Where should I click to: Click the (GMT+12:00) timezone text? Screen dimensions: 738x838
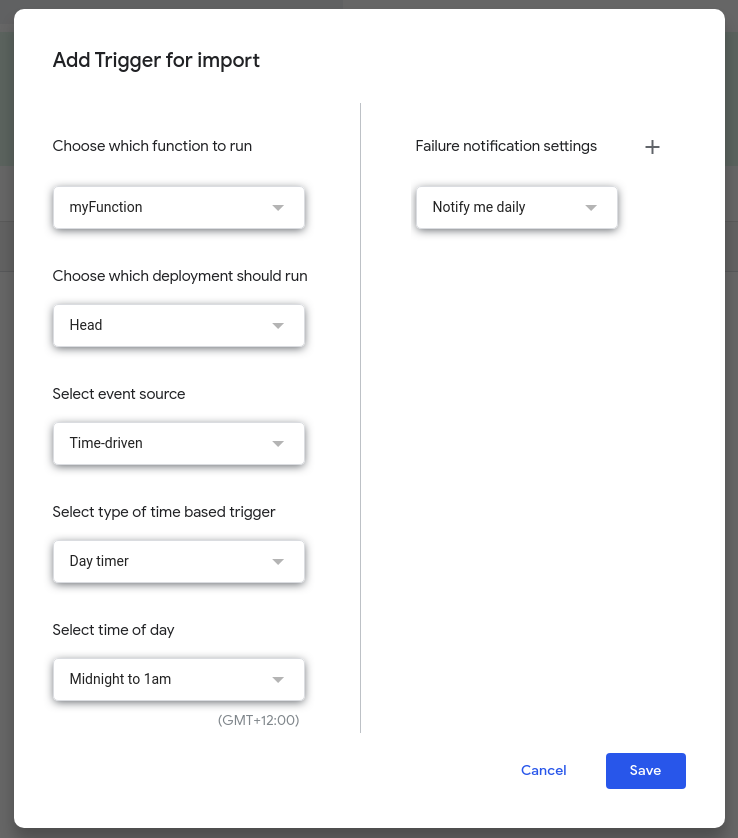pos(258,720)
